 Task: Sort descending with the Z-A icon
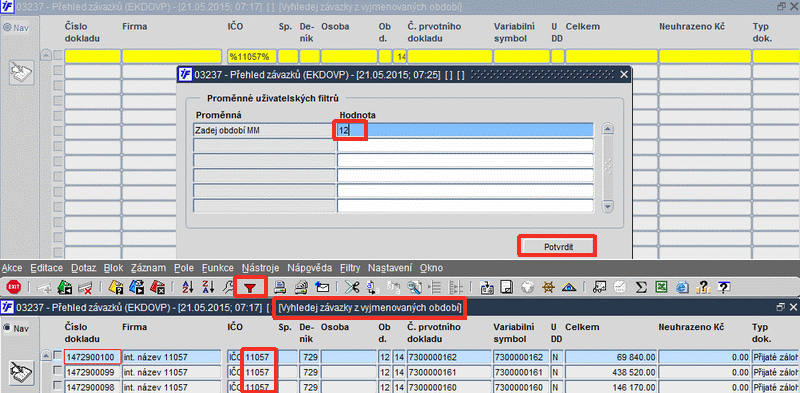[x=208, y=287]
